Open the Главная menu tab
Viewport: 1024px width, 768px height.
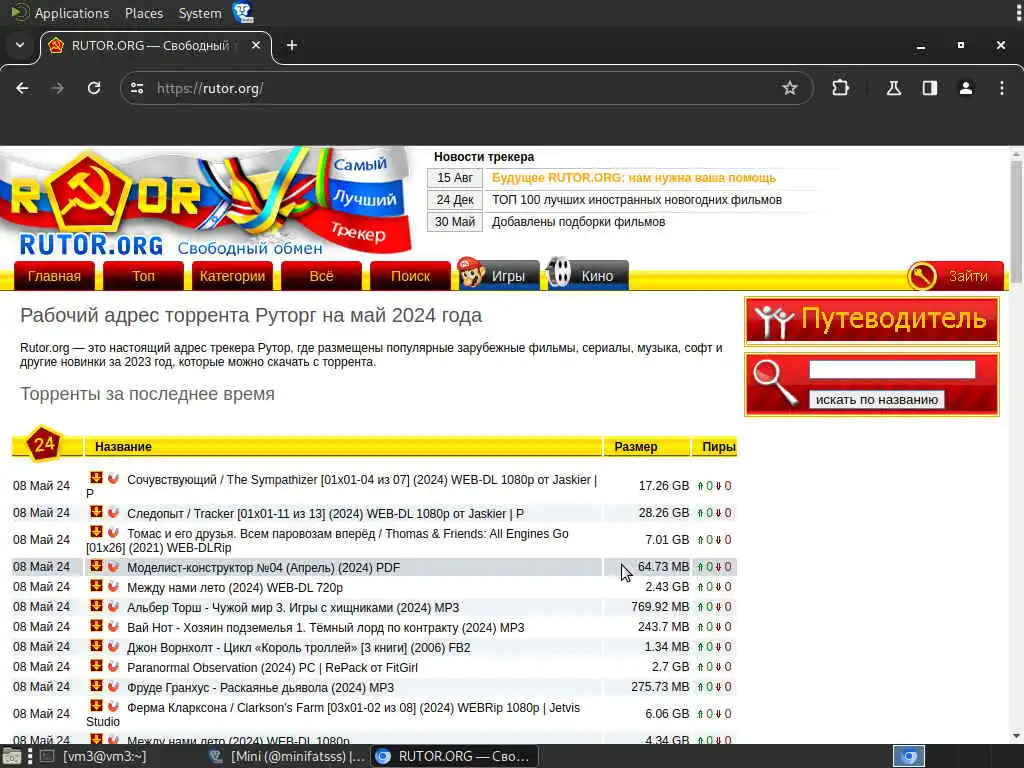(x=54, y=276)
